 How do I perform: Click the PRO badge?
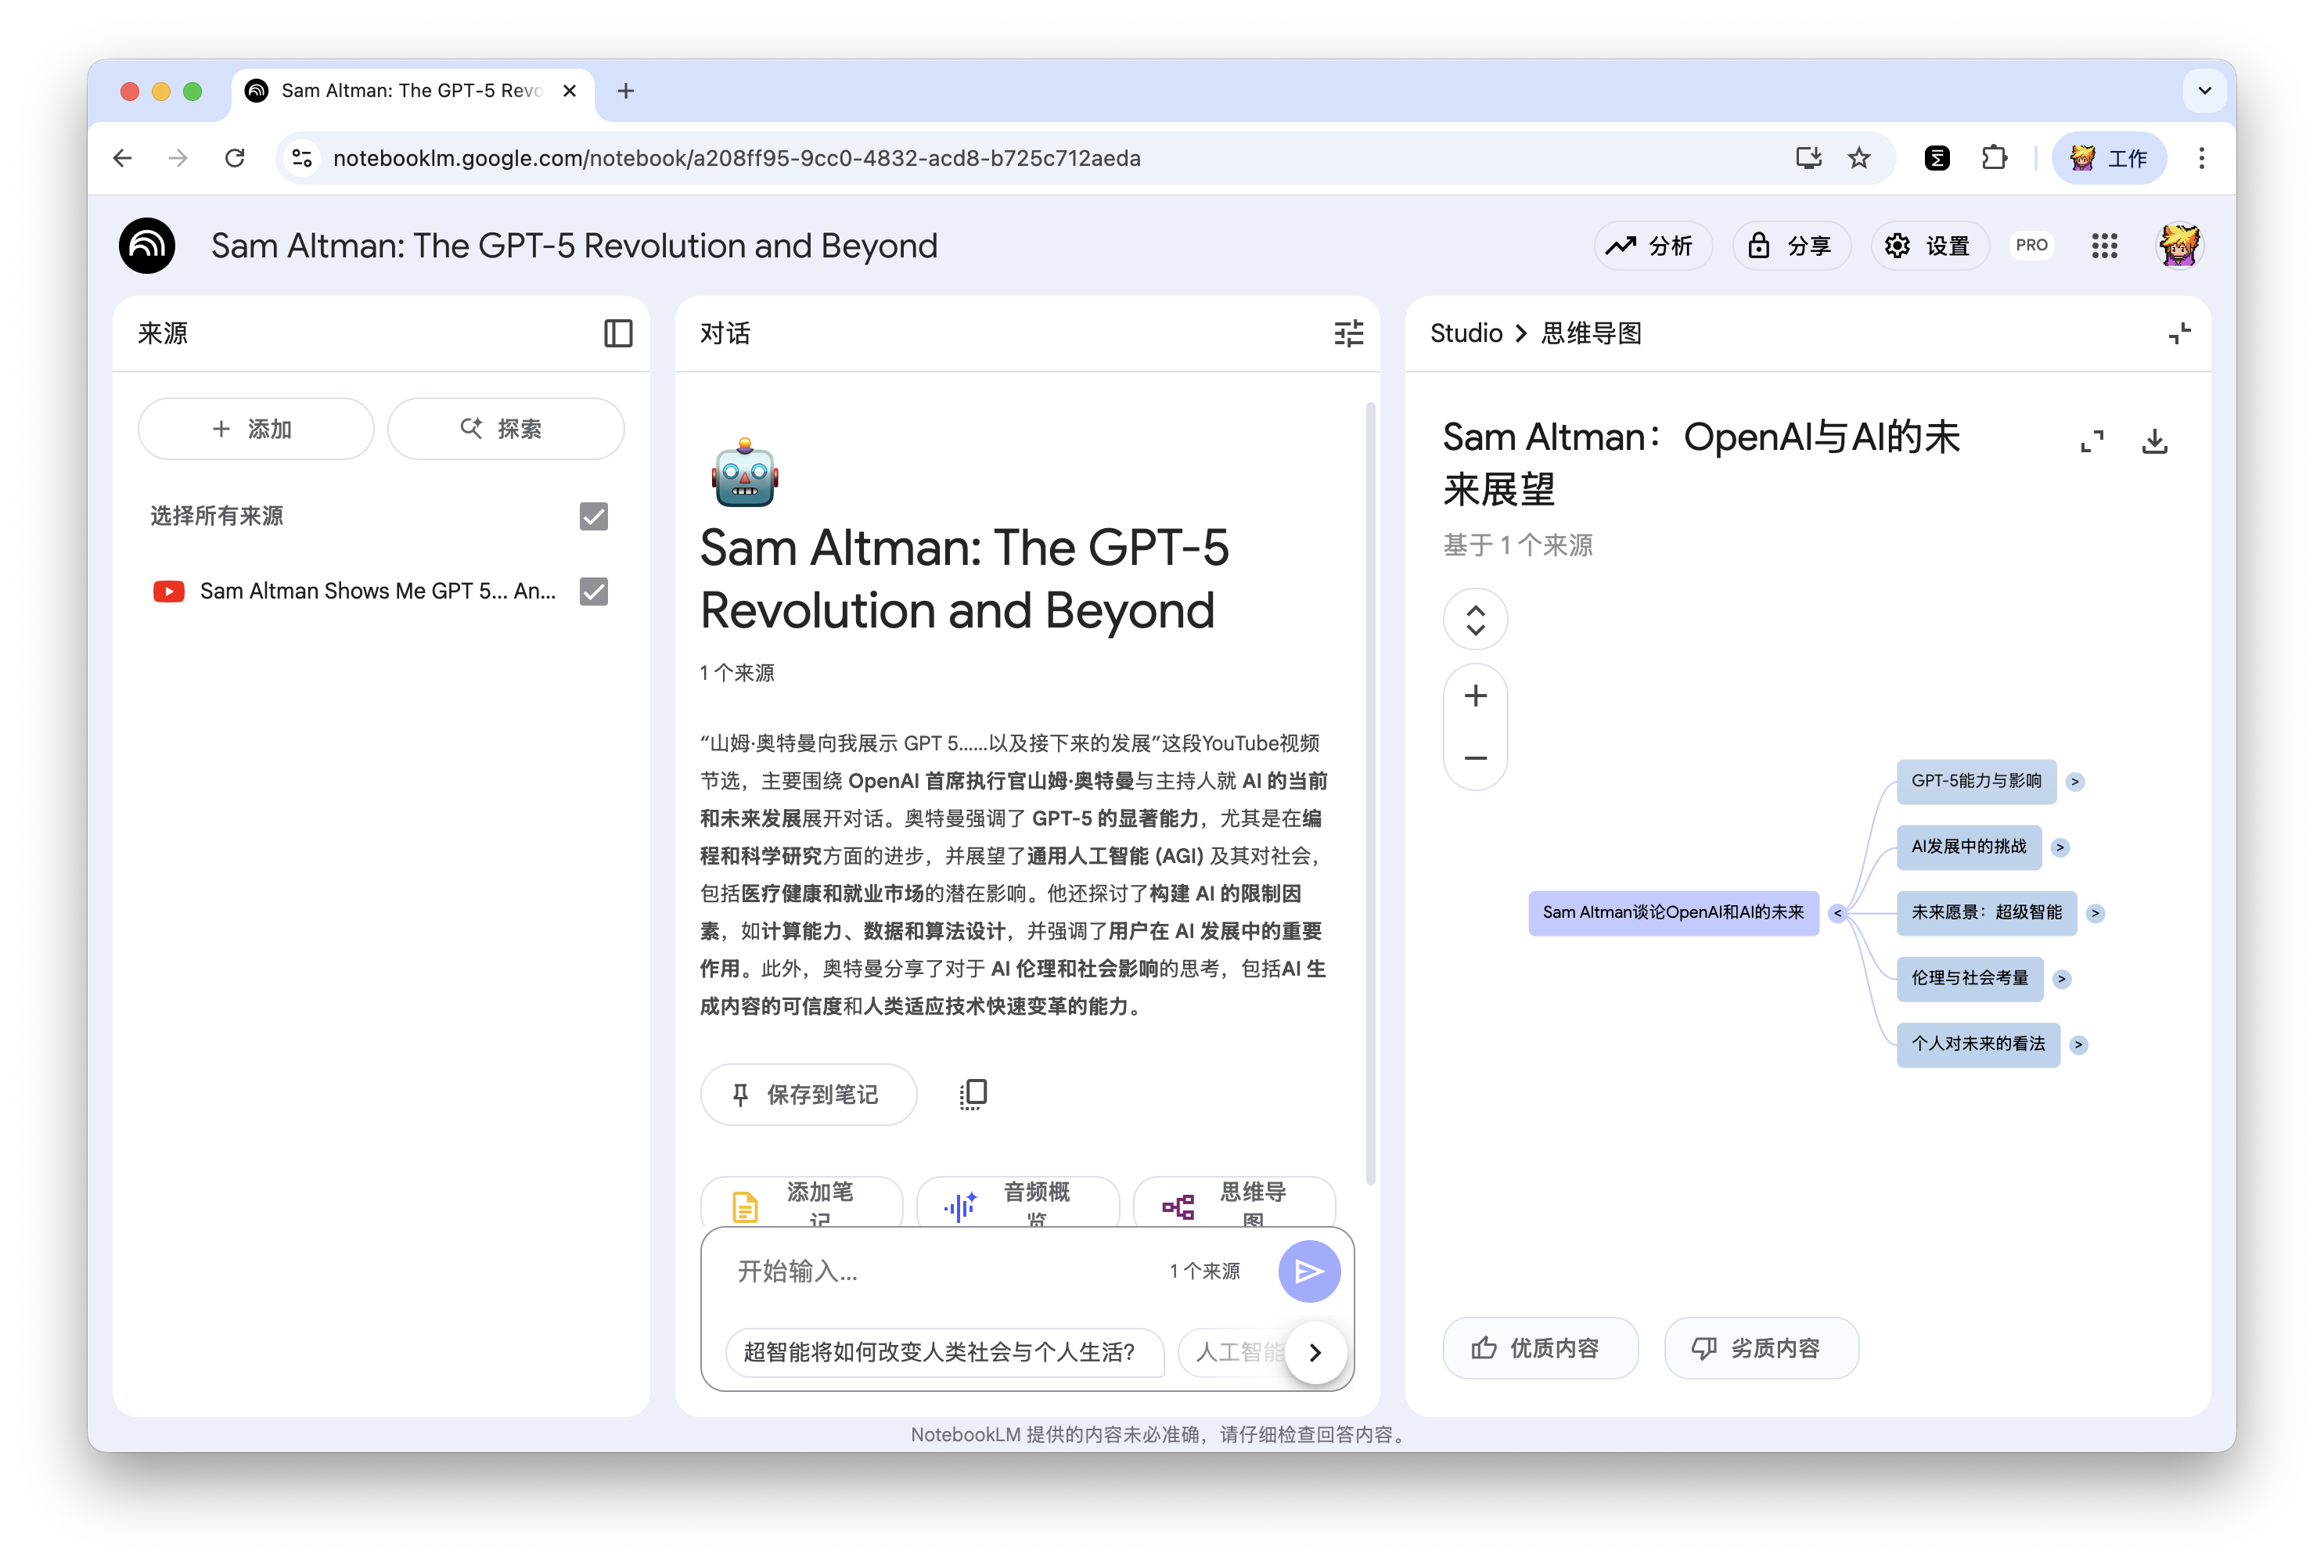tap(2031, 245)
